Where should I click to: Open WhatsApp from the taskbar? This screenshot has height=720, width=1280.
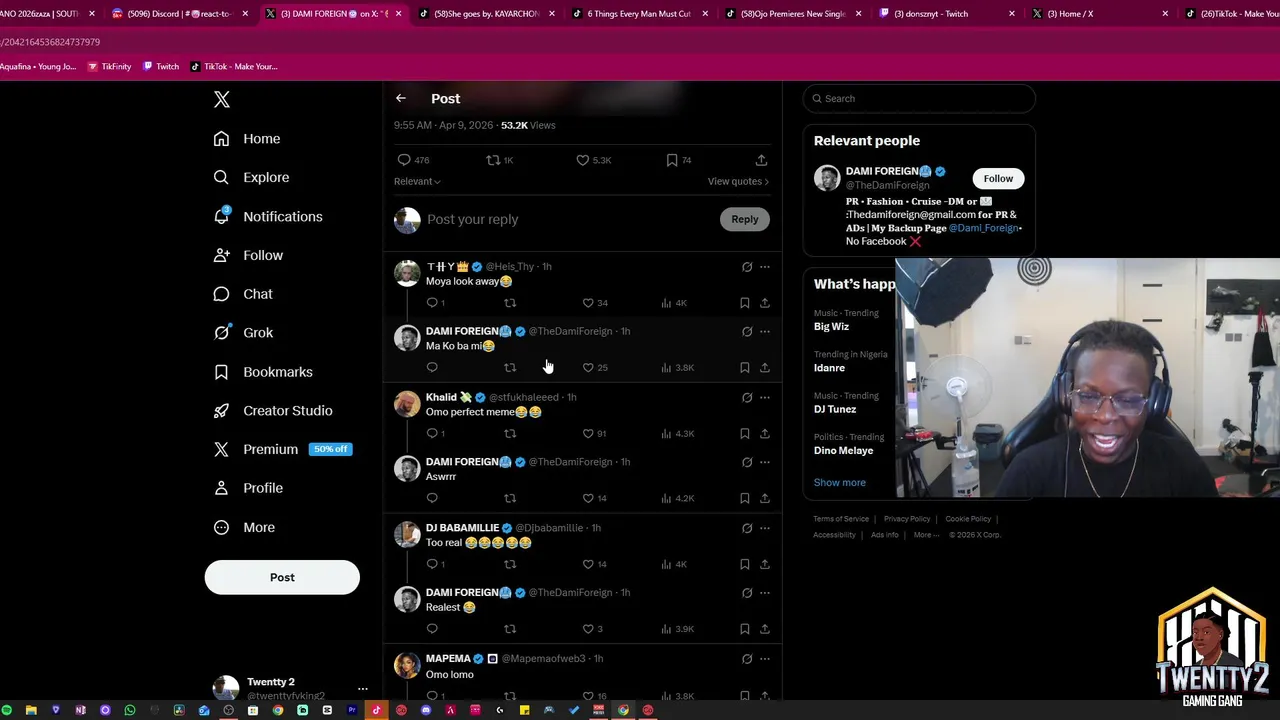130,710
